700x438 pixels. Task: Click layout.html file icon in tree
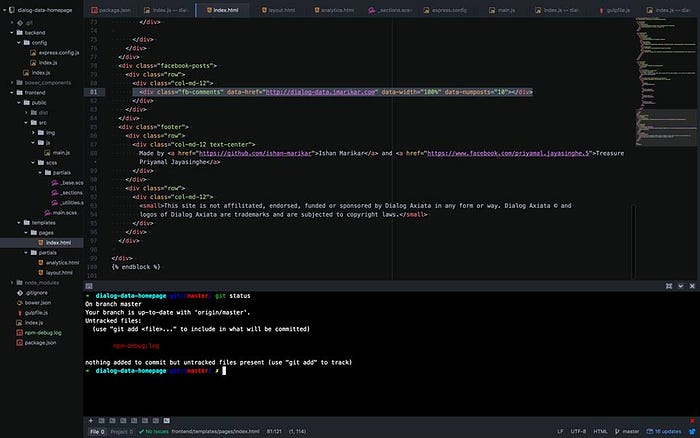(x=41, y=272)
